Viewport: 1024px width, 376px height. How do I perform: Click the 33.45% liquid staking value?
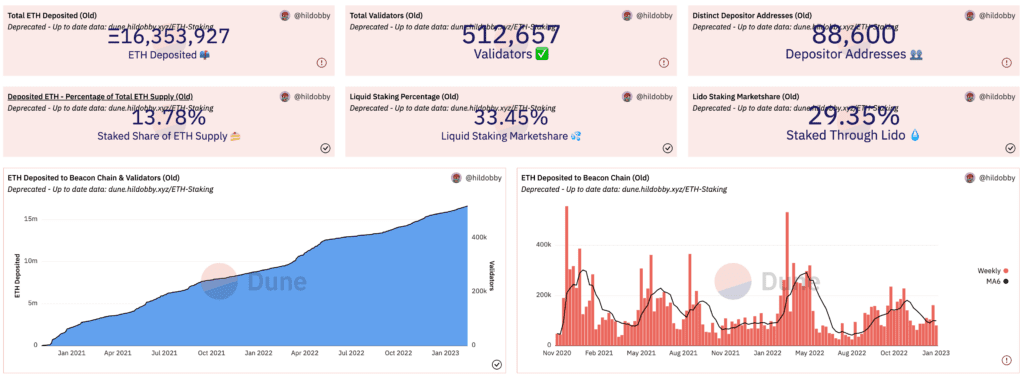coord(511,118)
